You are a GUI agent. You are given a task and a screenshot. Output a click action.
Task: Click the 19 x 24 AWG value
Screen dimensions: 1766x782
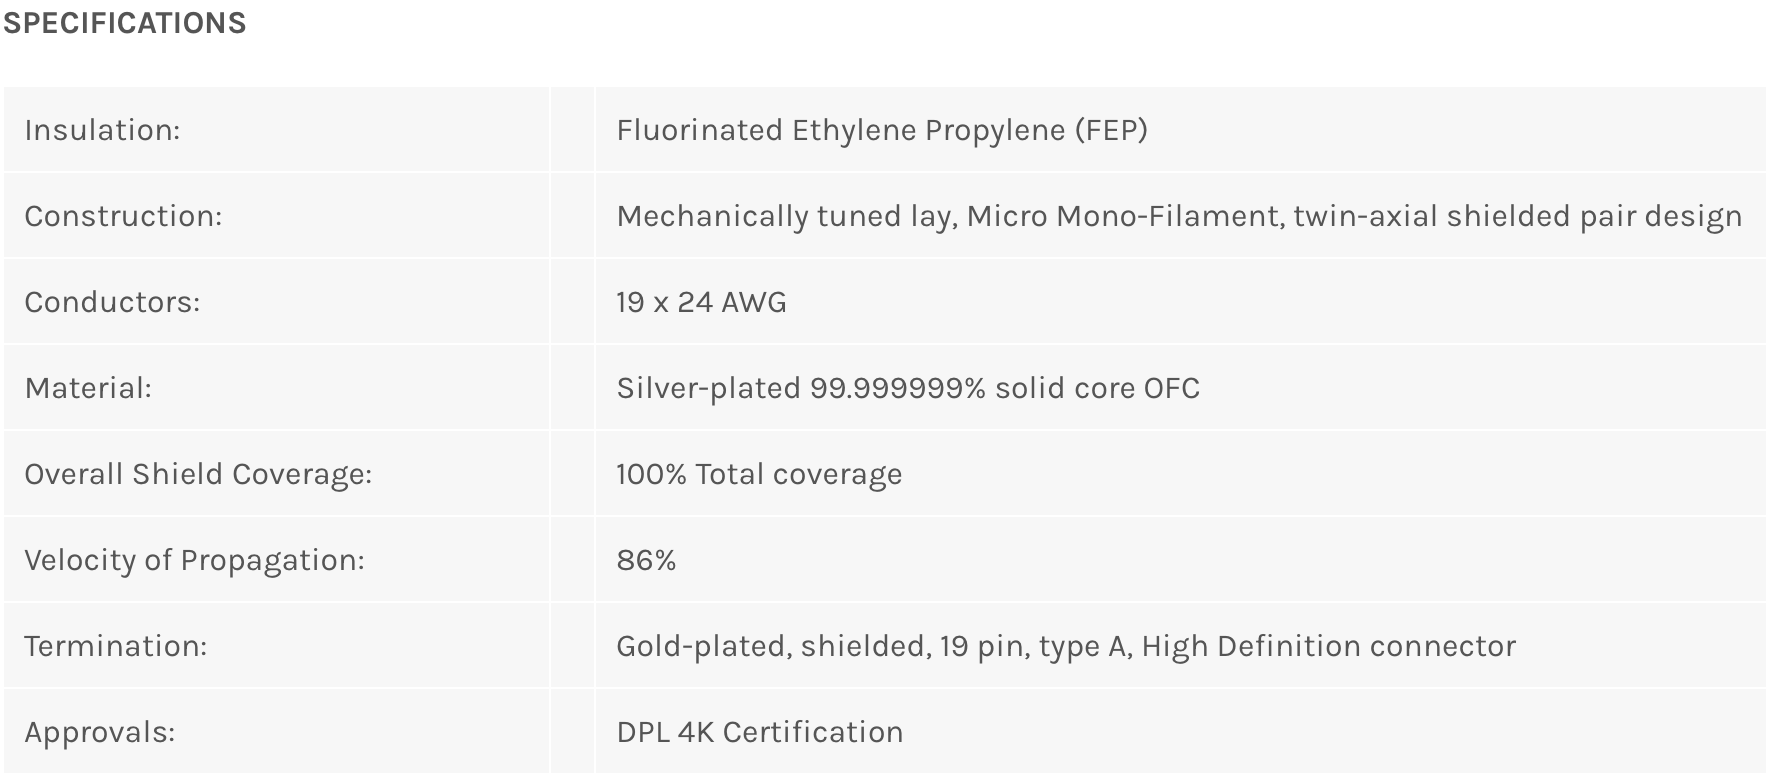[701, 302]
